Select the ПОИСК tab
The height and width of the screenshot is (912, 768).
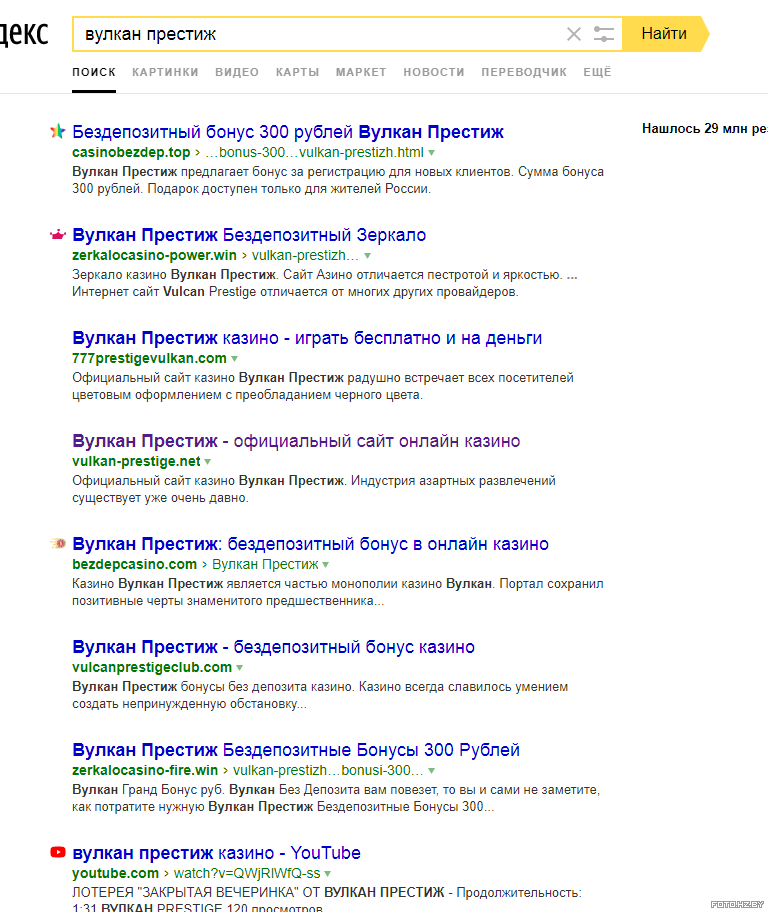94,72
